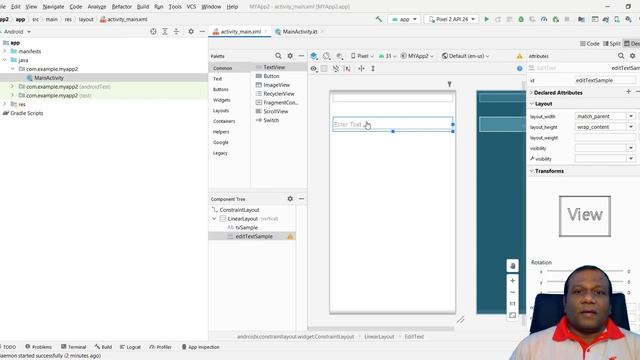Collapse the Transforms section
Screen dimensions: 640x360
pyautogui.click(x=531, y=171)
